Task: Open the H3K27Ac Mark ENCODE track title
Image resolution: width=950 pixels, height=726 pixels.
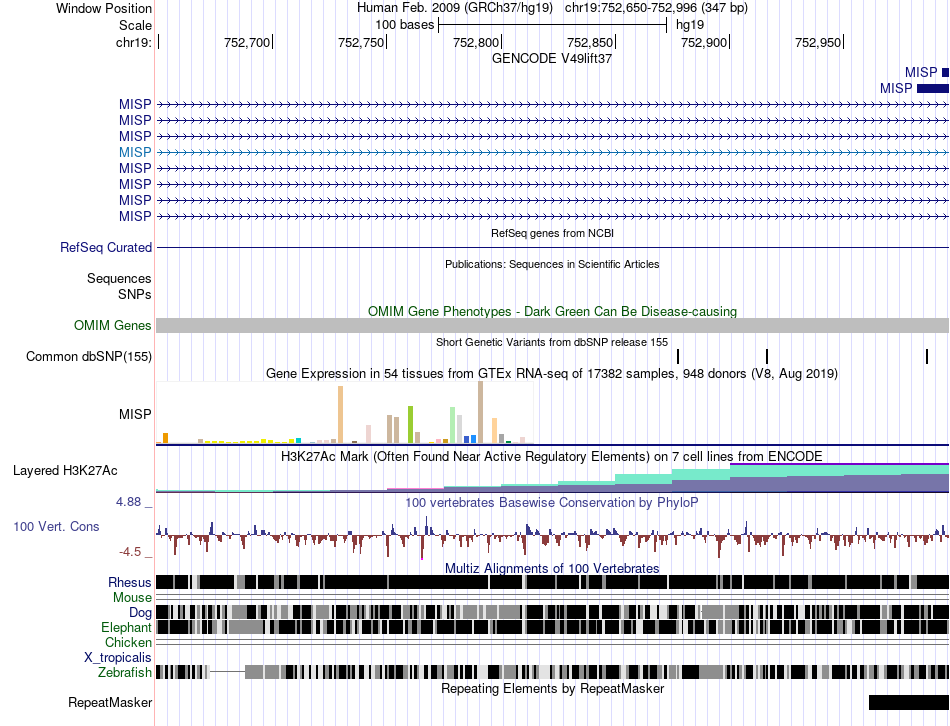Action: click(x=552, y=456)
